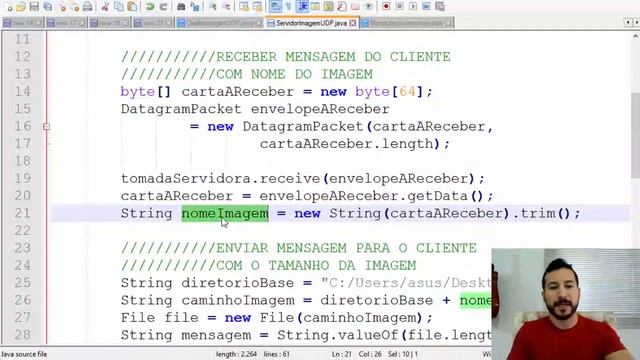
Task: Toggle synchronize horizontal scrolling icon
Action: tap(257, 7)
